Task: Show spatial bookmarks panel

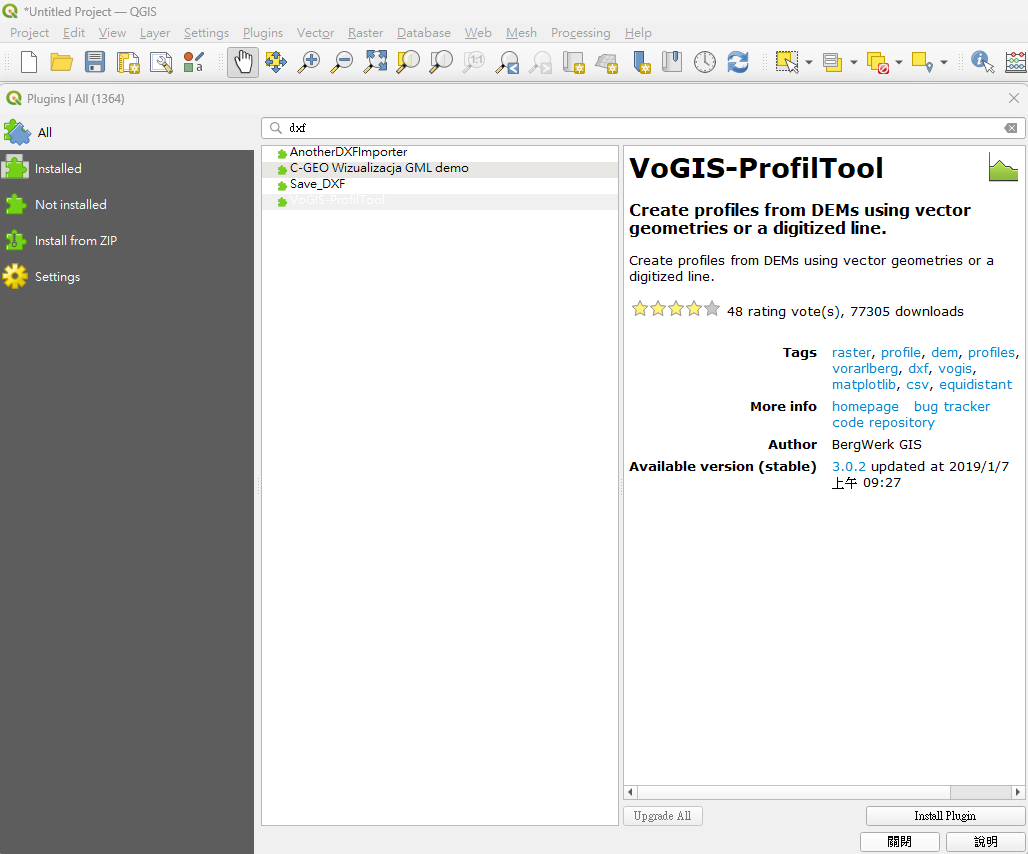Action: point(672,62)
